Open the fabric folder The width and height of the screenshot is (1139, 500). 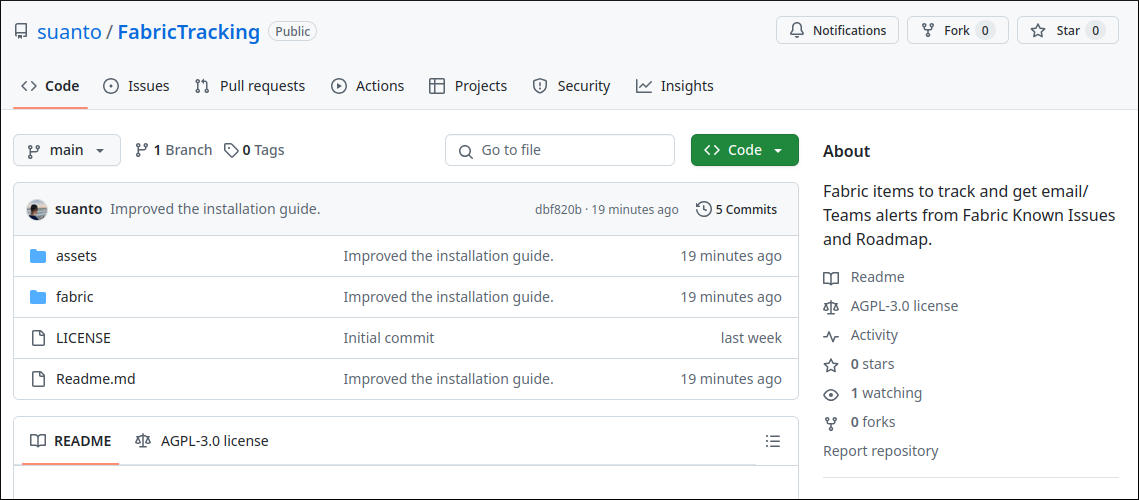coord(75,297)
